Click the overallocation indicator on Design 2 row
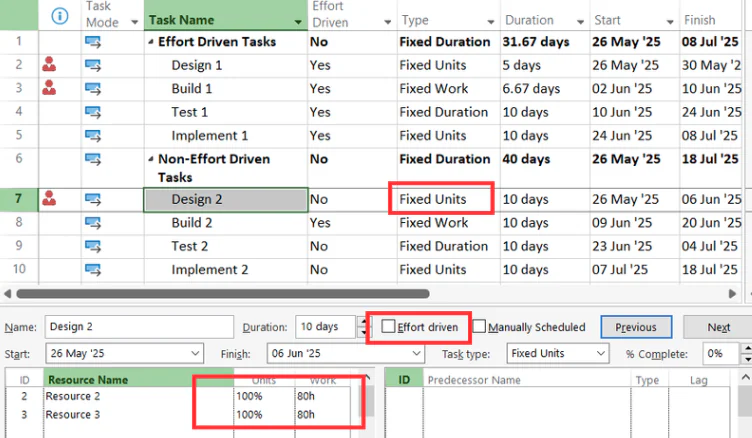Image resolution: width=752 pixels, height=438 pixels. pyautogui.click(x=49, y=198)
